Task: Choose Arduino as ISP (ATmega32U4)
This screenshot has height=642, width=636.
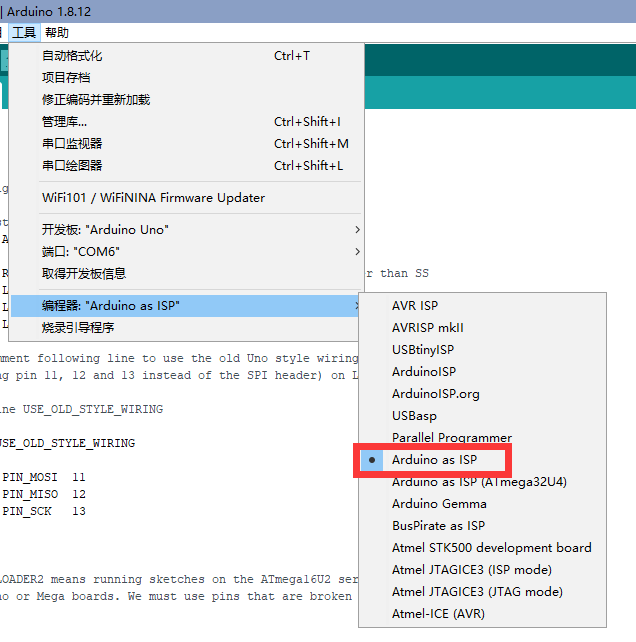Action: point(482,482)
